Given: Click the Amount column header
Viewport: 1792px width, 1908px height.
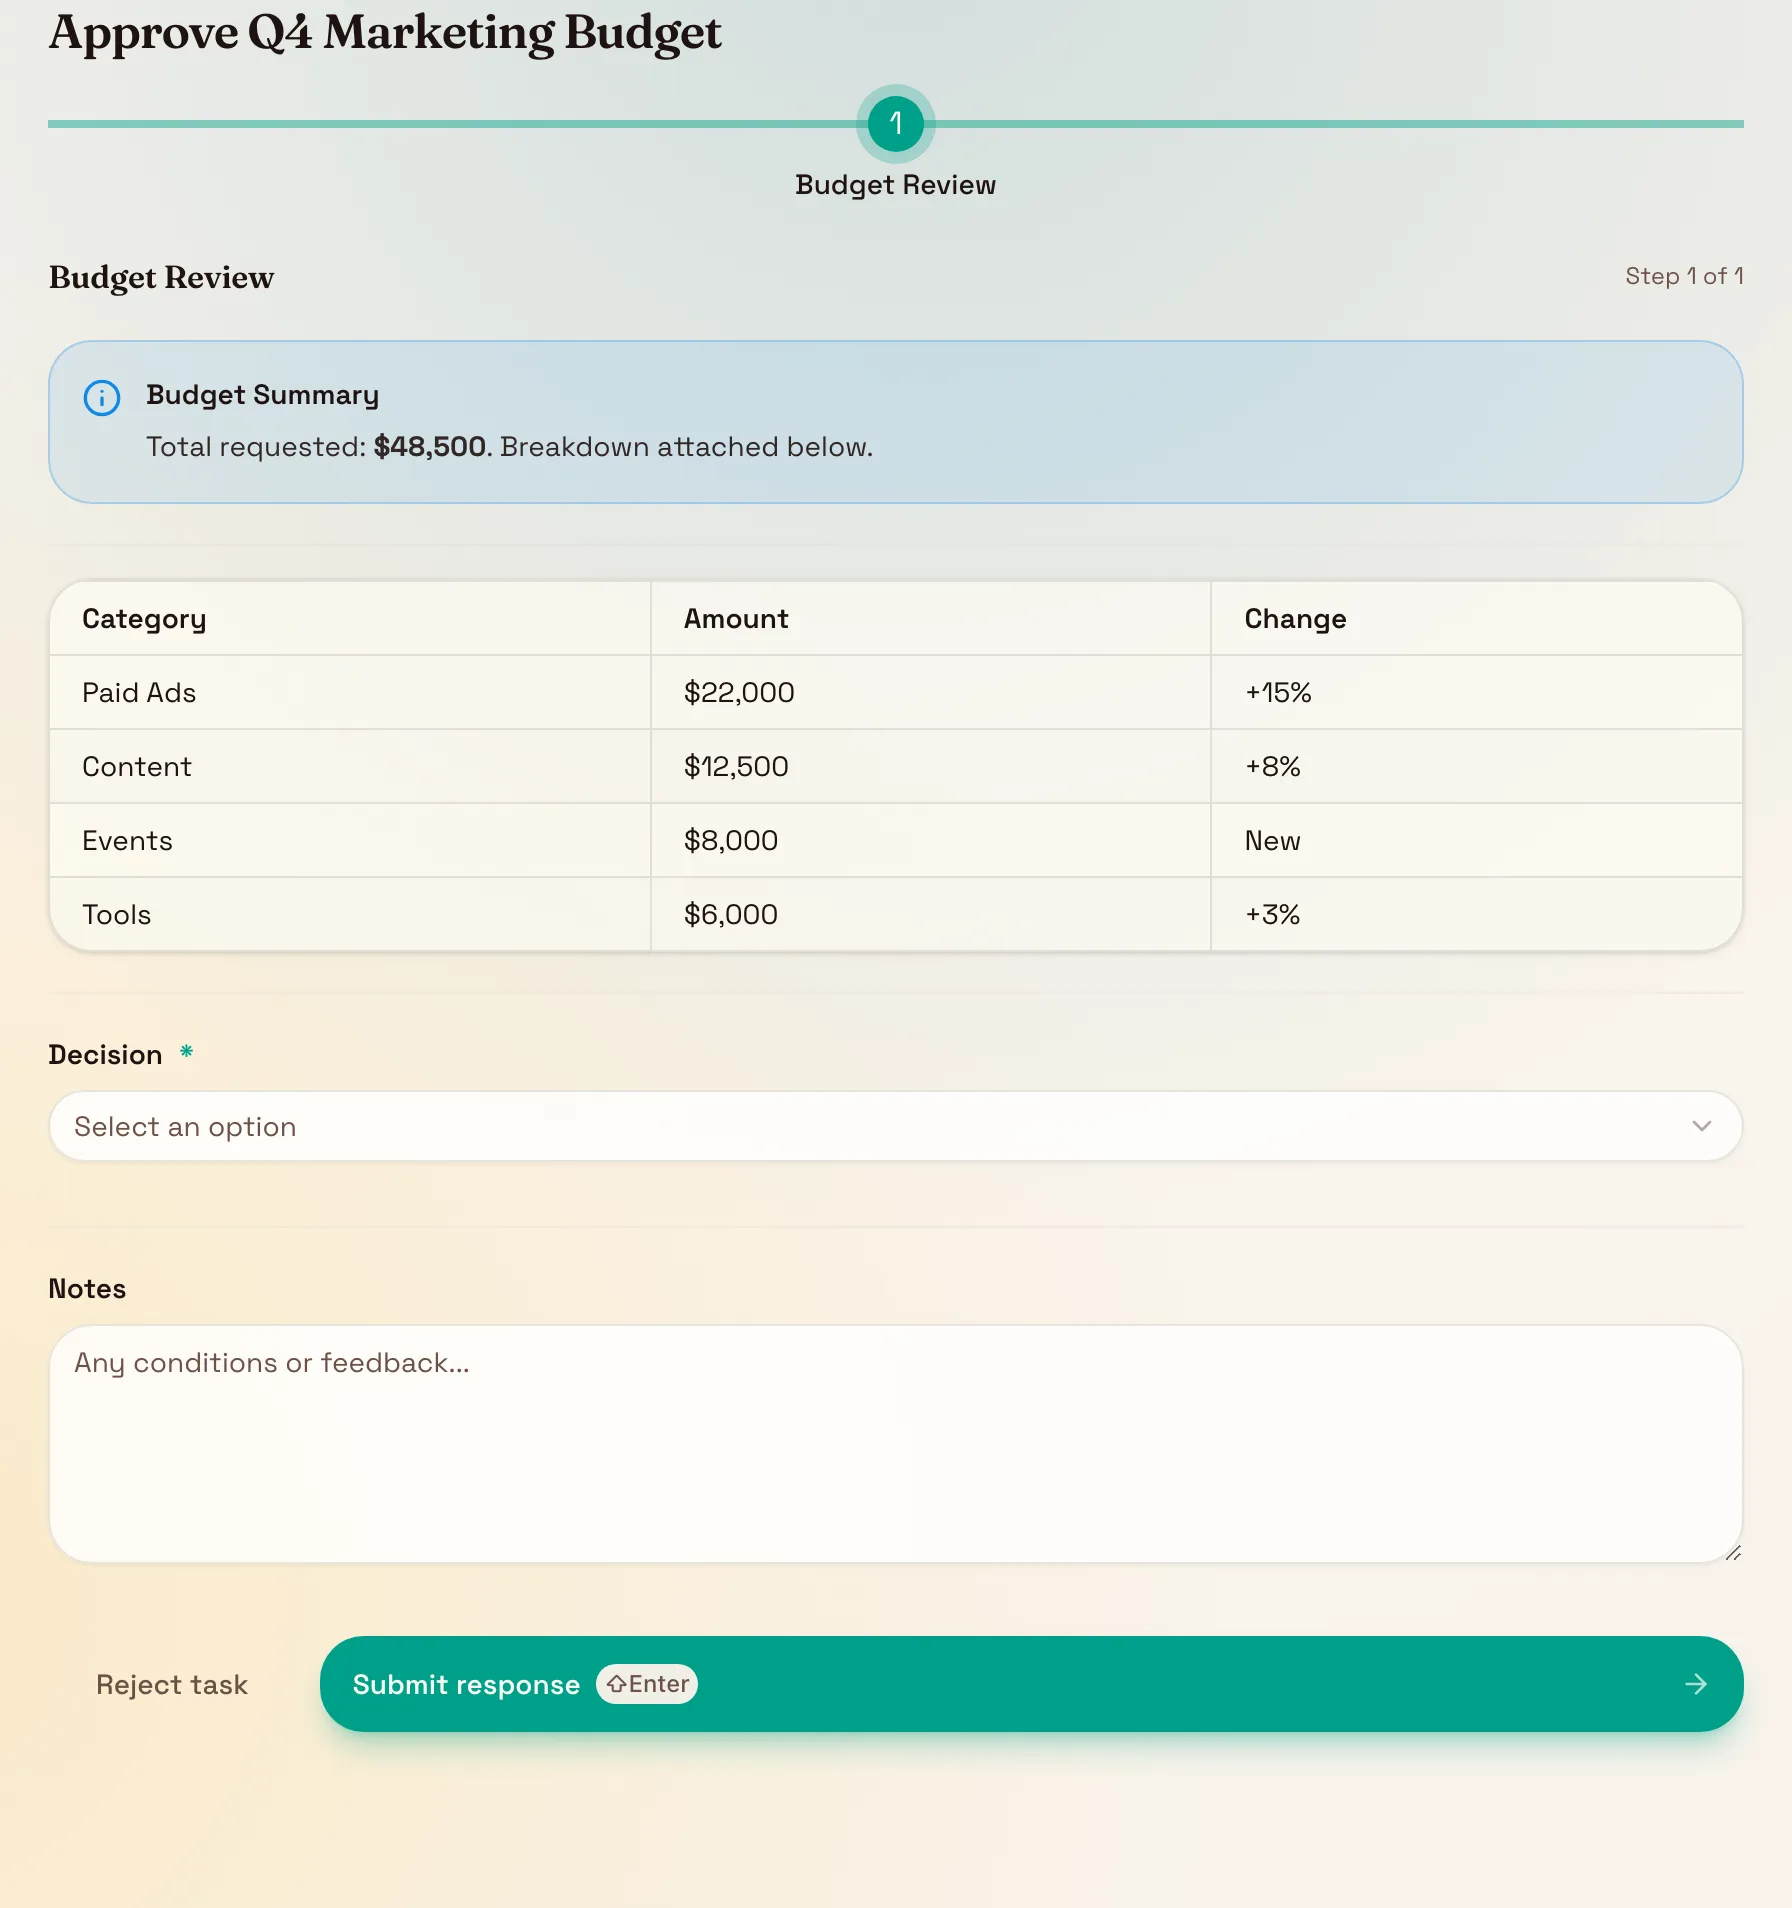Looking at the screenshot, I should [736, 618].
